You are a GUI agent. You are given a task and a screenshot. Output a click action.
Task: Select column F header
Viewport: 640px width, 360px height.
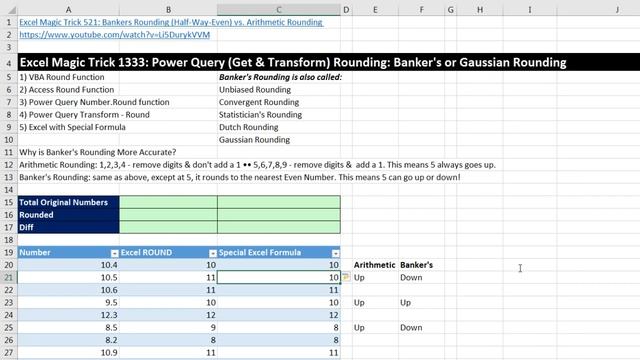[422, 9]
